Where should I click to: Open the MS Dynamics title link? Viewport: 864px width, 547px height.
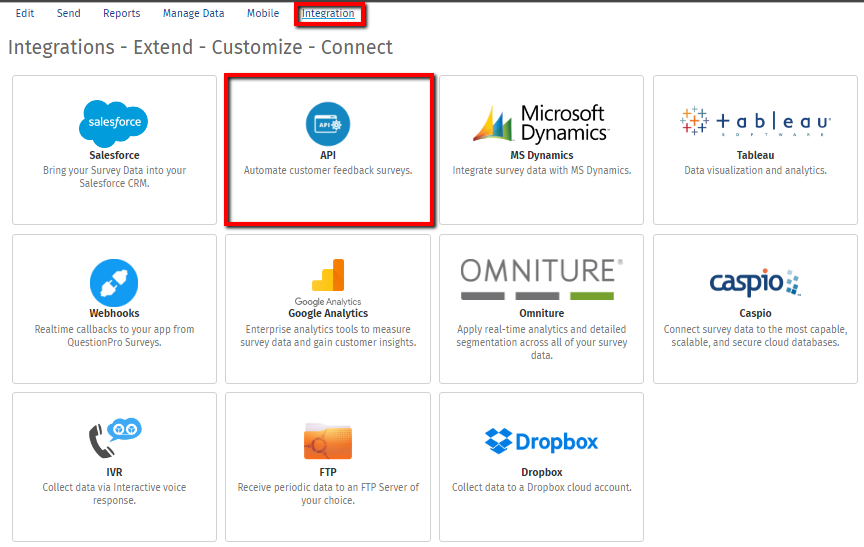pos(541,155)
